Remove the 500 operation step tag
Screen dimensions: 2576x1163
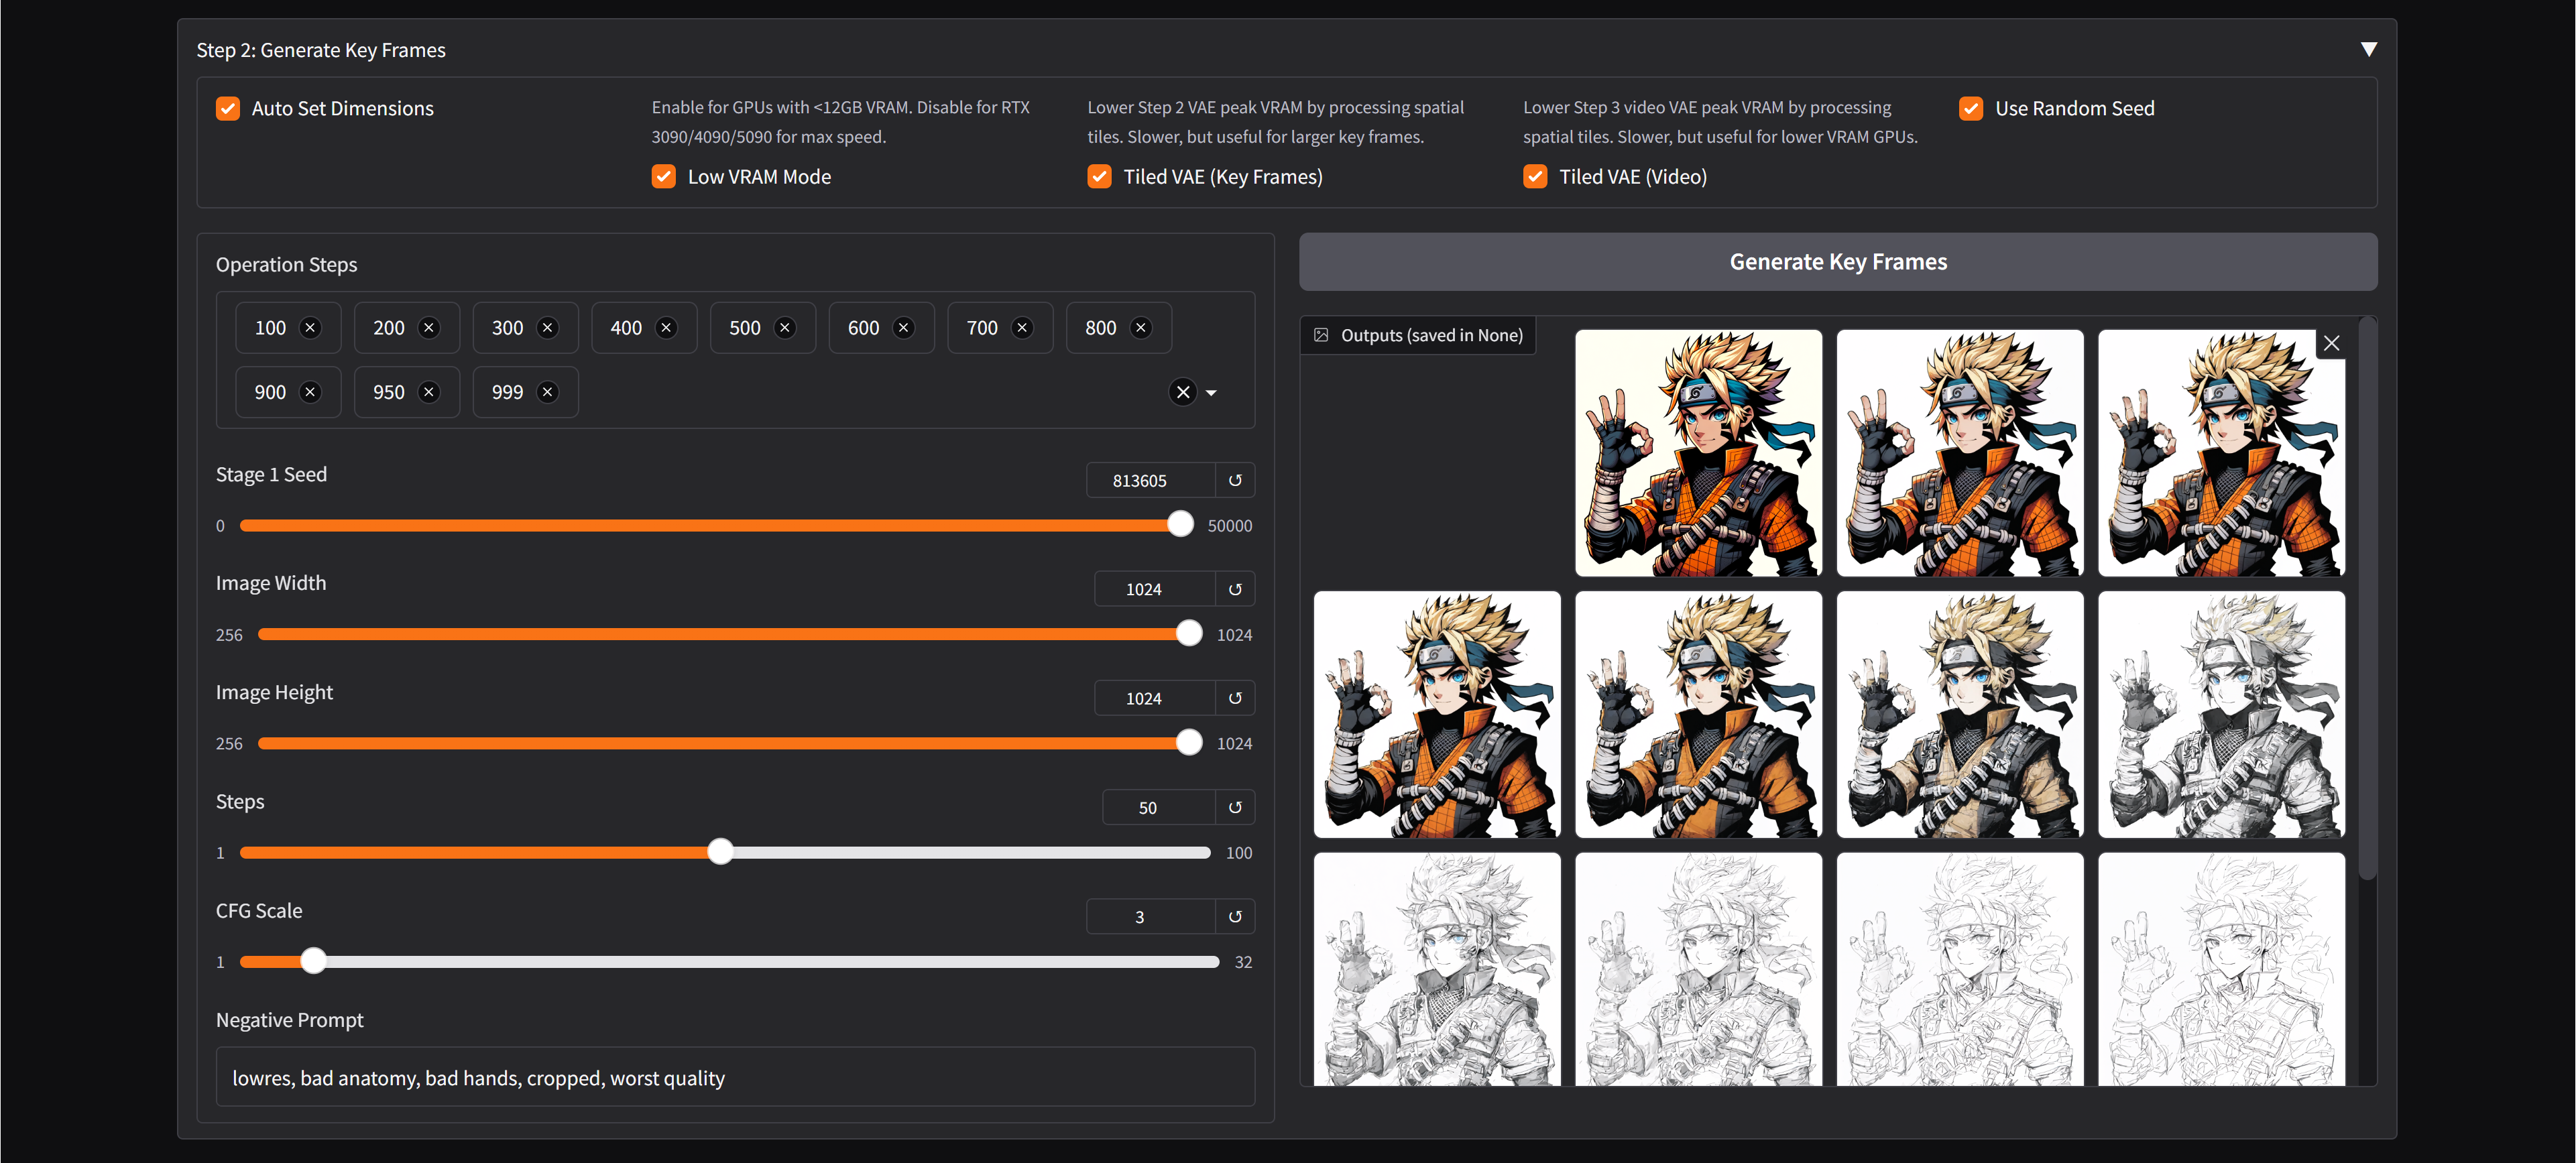point(785,328)
